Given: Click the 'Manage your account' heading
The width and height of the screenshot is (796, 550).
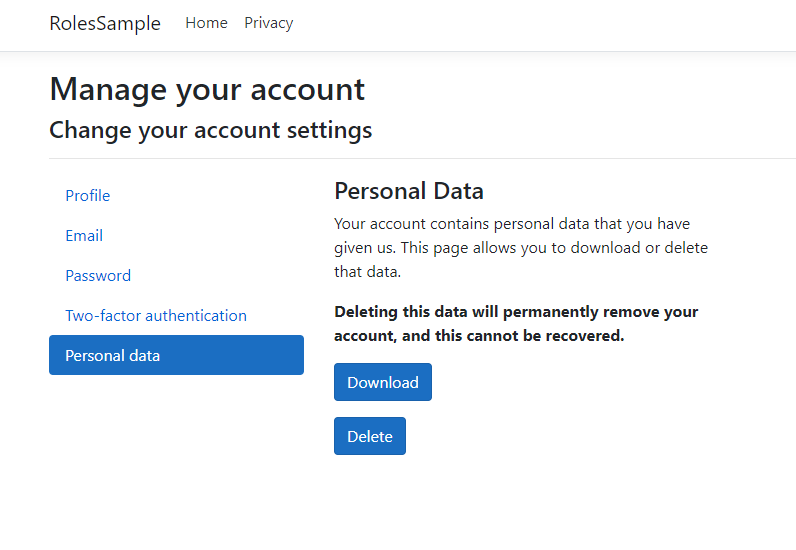Looking at the screenshot, I should tap(207, 90).
